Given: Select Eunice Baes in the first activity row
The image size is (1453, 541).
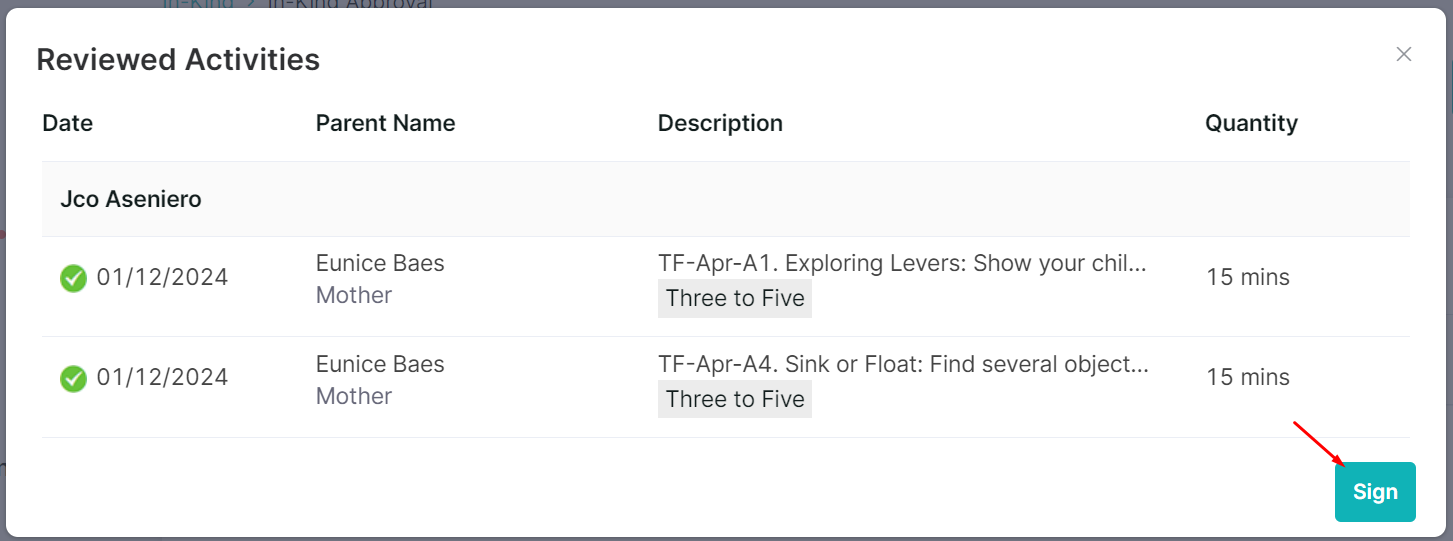Looking at the screenshot, I should [x=380, y=263].
